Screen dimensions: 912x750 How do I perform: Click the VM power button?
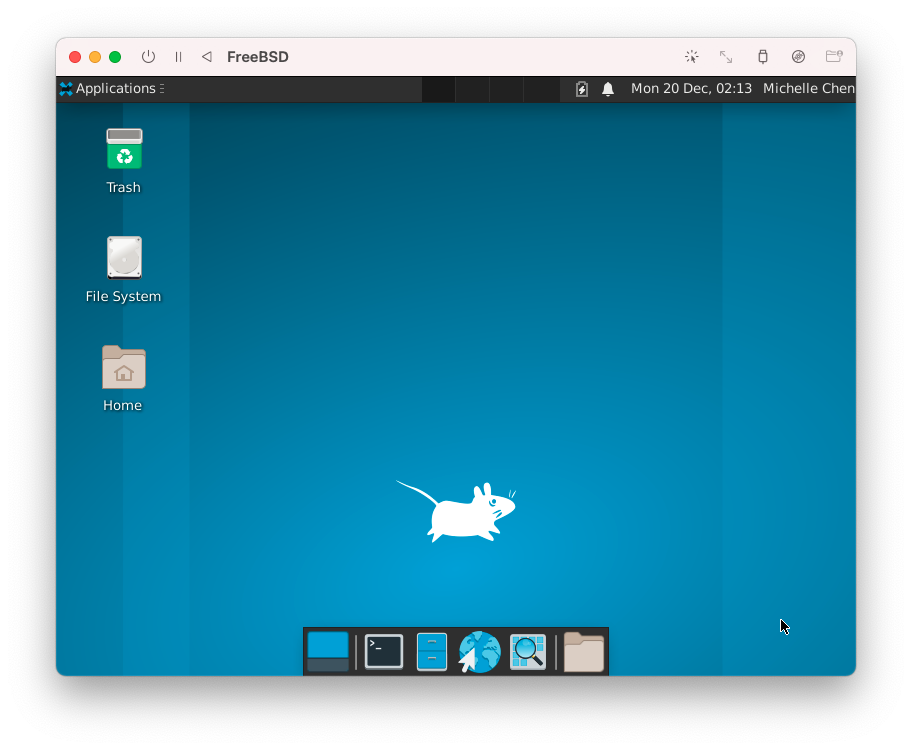click(148, 56)
